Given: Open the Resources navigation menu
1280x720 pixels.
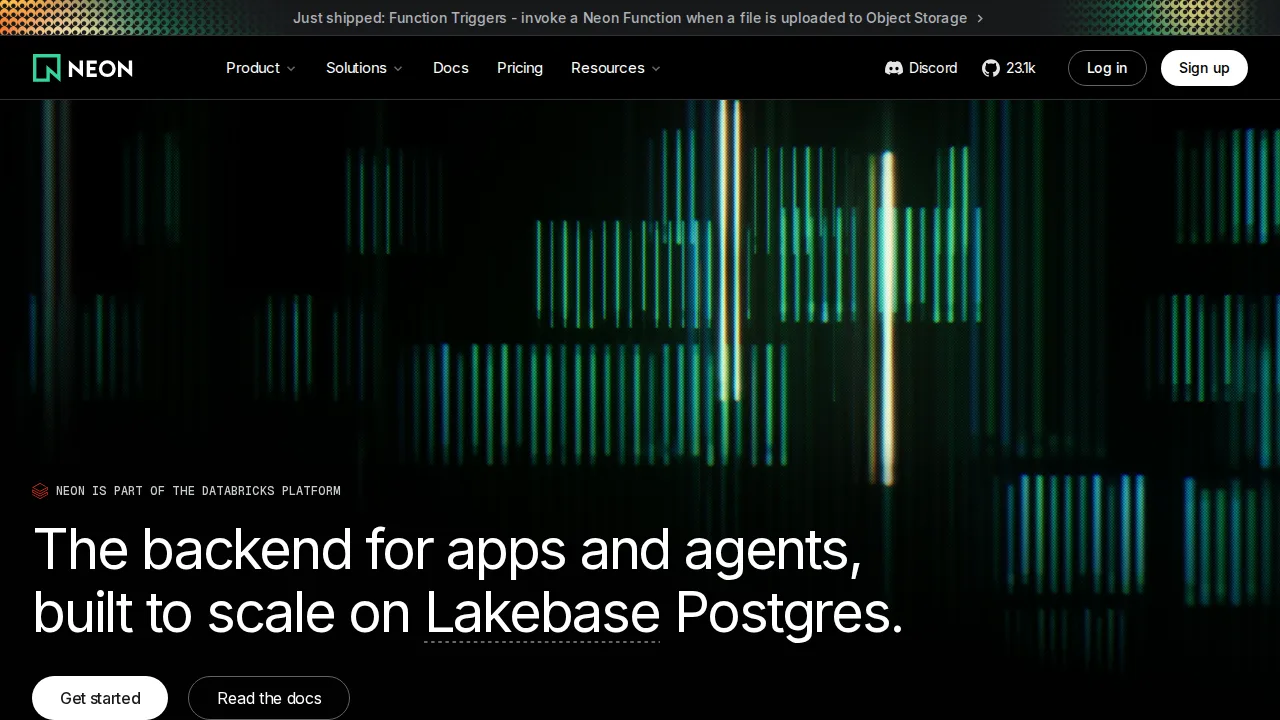Looking at the screenshot, I should coord(616,68).
